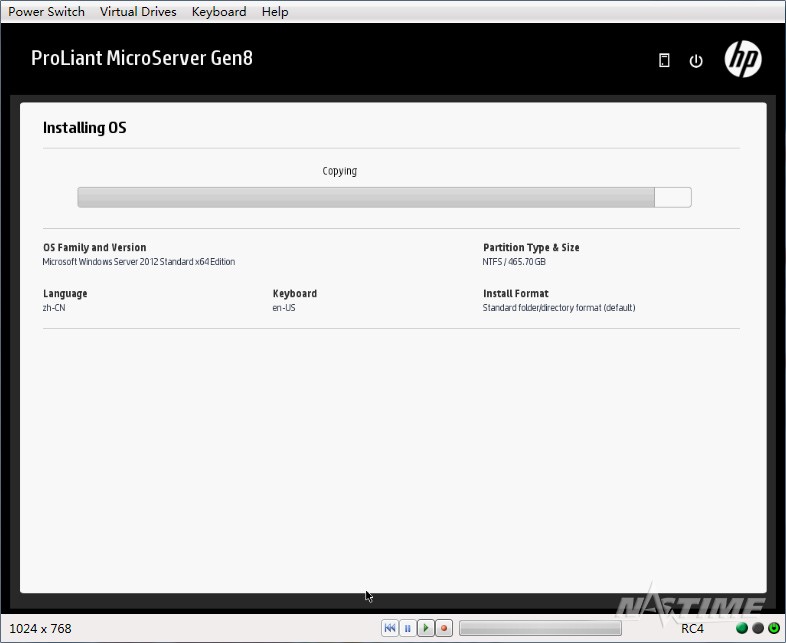Click the zh-CN language value
This screenshot has height=643, width=786.
[54, 308]
